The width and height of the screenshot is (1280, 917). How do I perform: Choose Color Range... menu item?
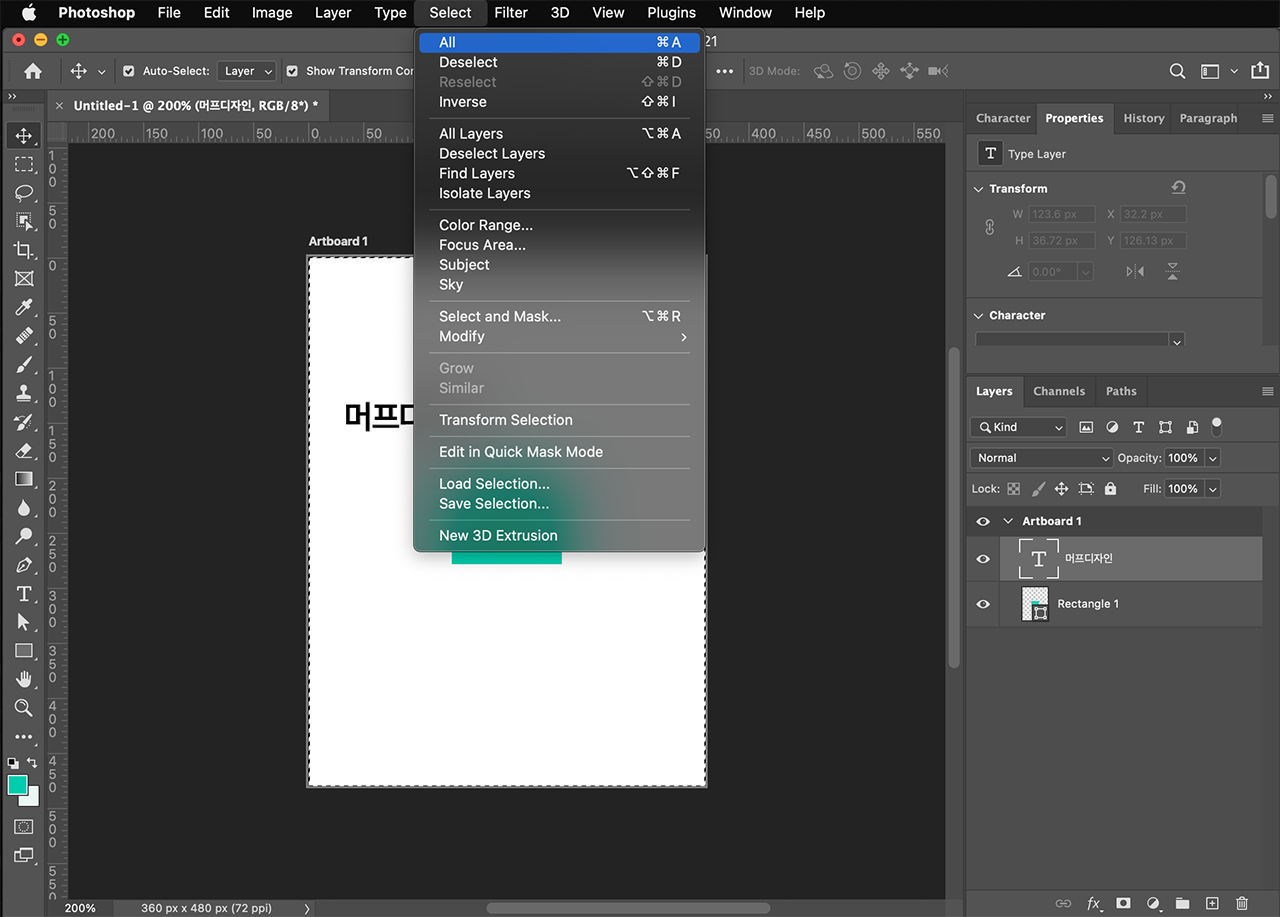point(560,225)
